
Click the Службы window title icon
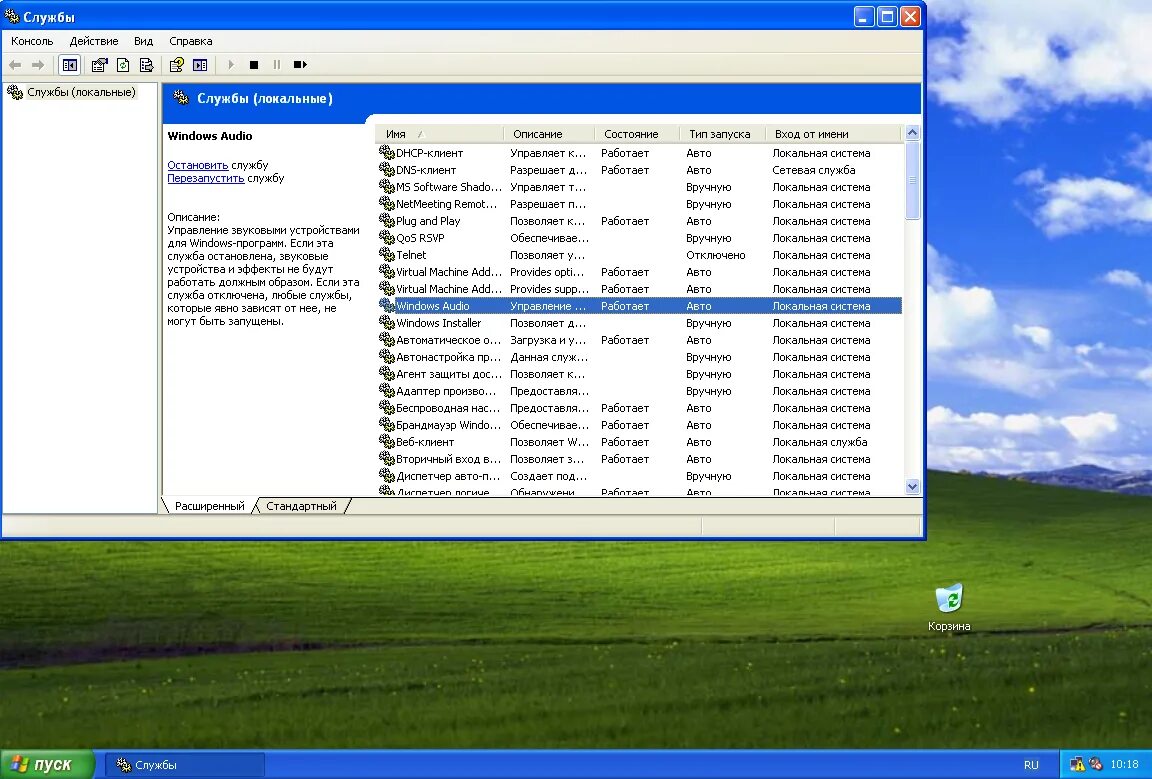(12, 15)
